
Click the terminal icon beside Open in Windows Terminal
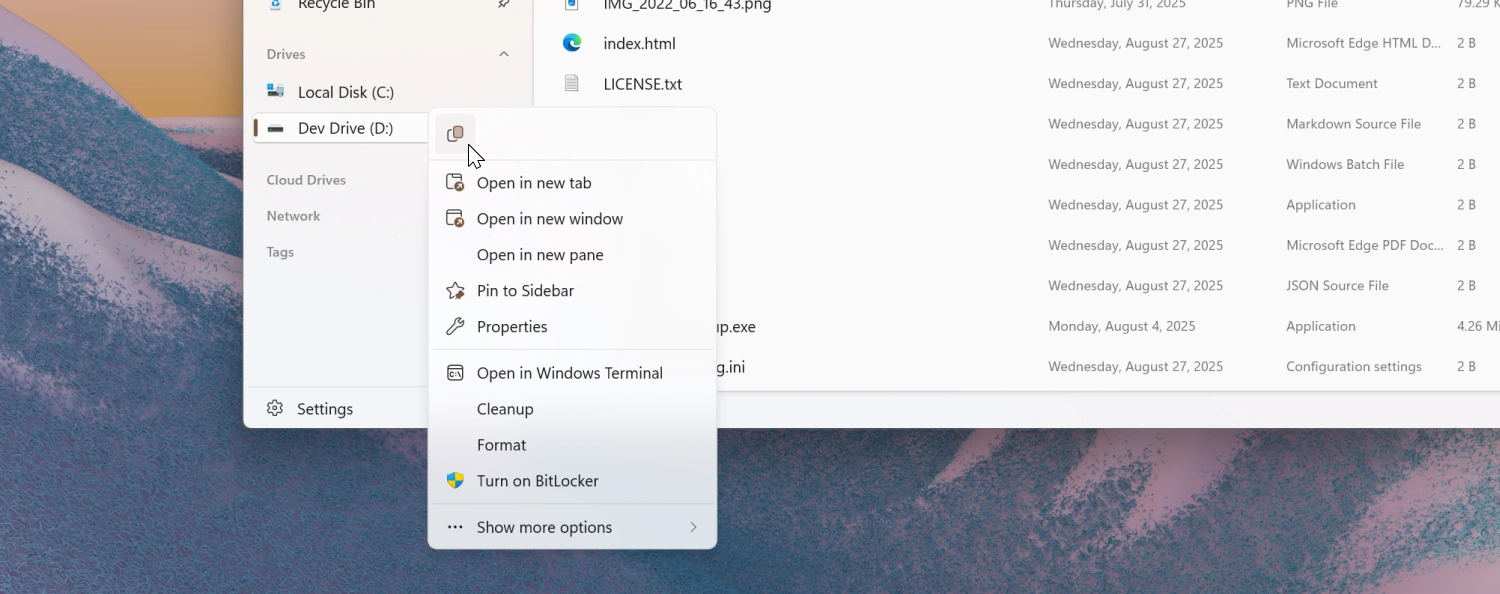(455, 372)
